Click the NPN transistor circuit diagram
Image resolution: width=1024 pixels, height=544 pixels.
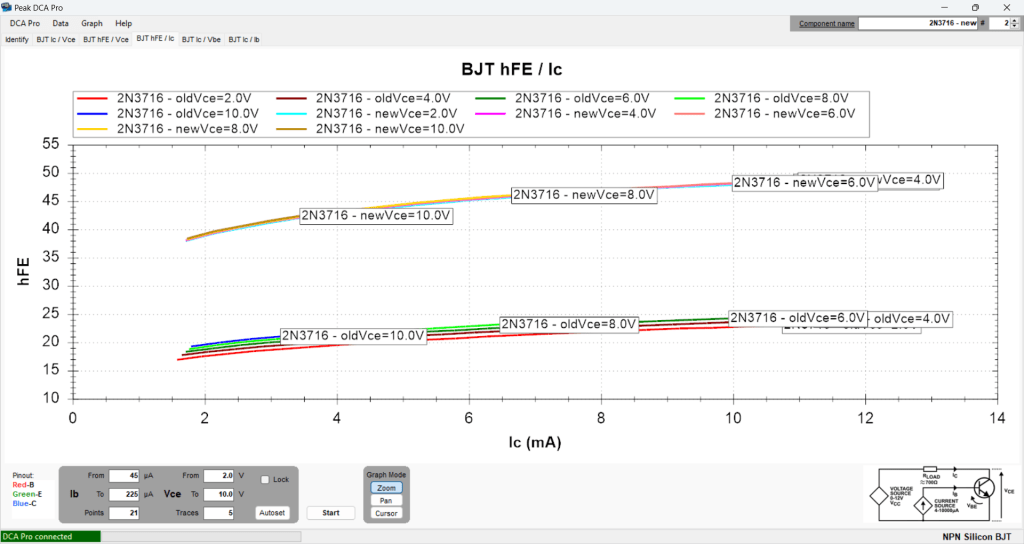[940, 494]
